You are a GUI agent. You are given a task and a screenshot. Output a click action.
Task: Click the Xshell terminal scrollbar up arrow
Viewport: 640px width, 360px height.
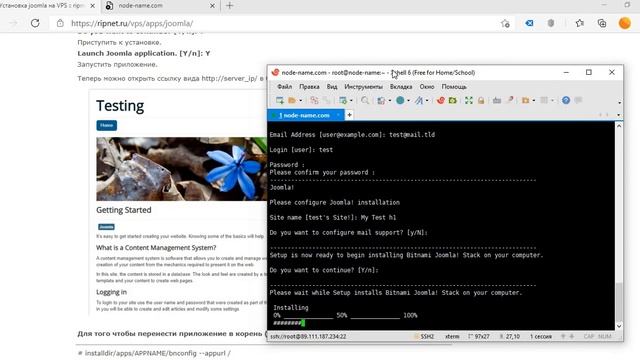click(619, 126)
